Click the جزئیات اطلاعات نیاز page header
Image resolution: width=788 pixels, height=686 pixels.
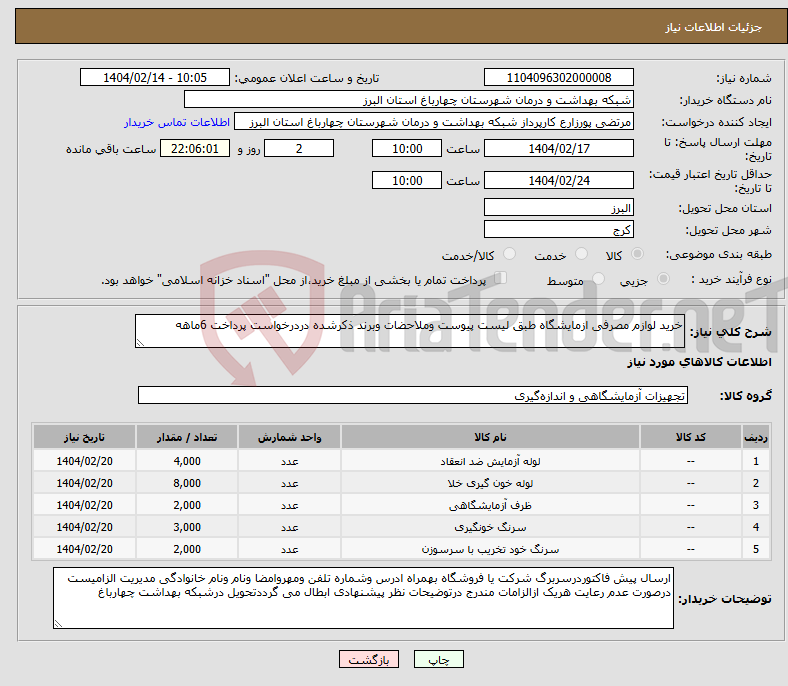(714, 27)
